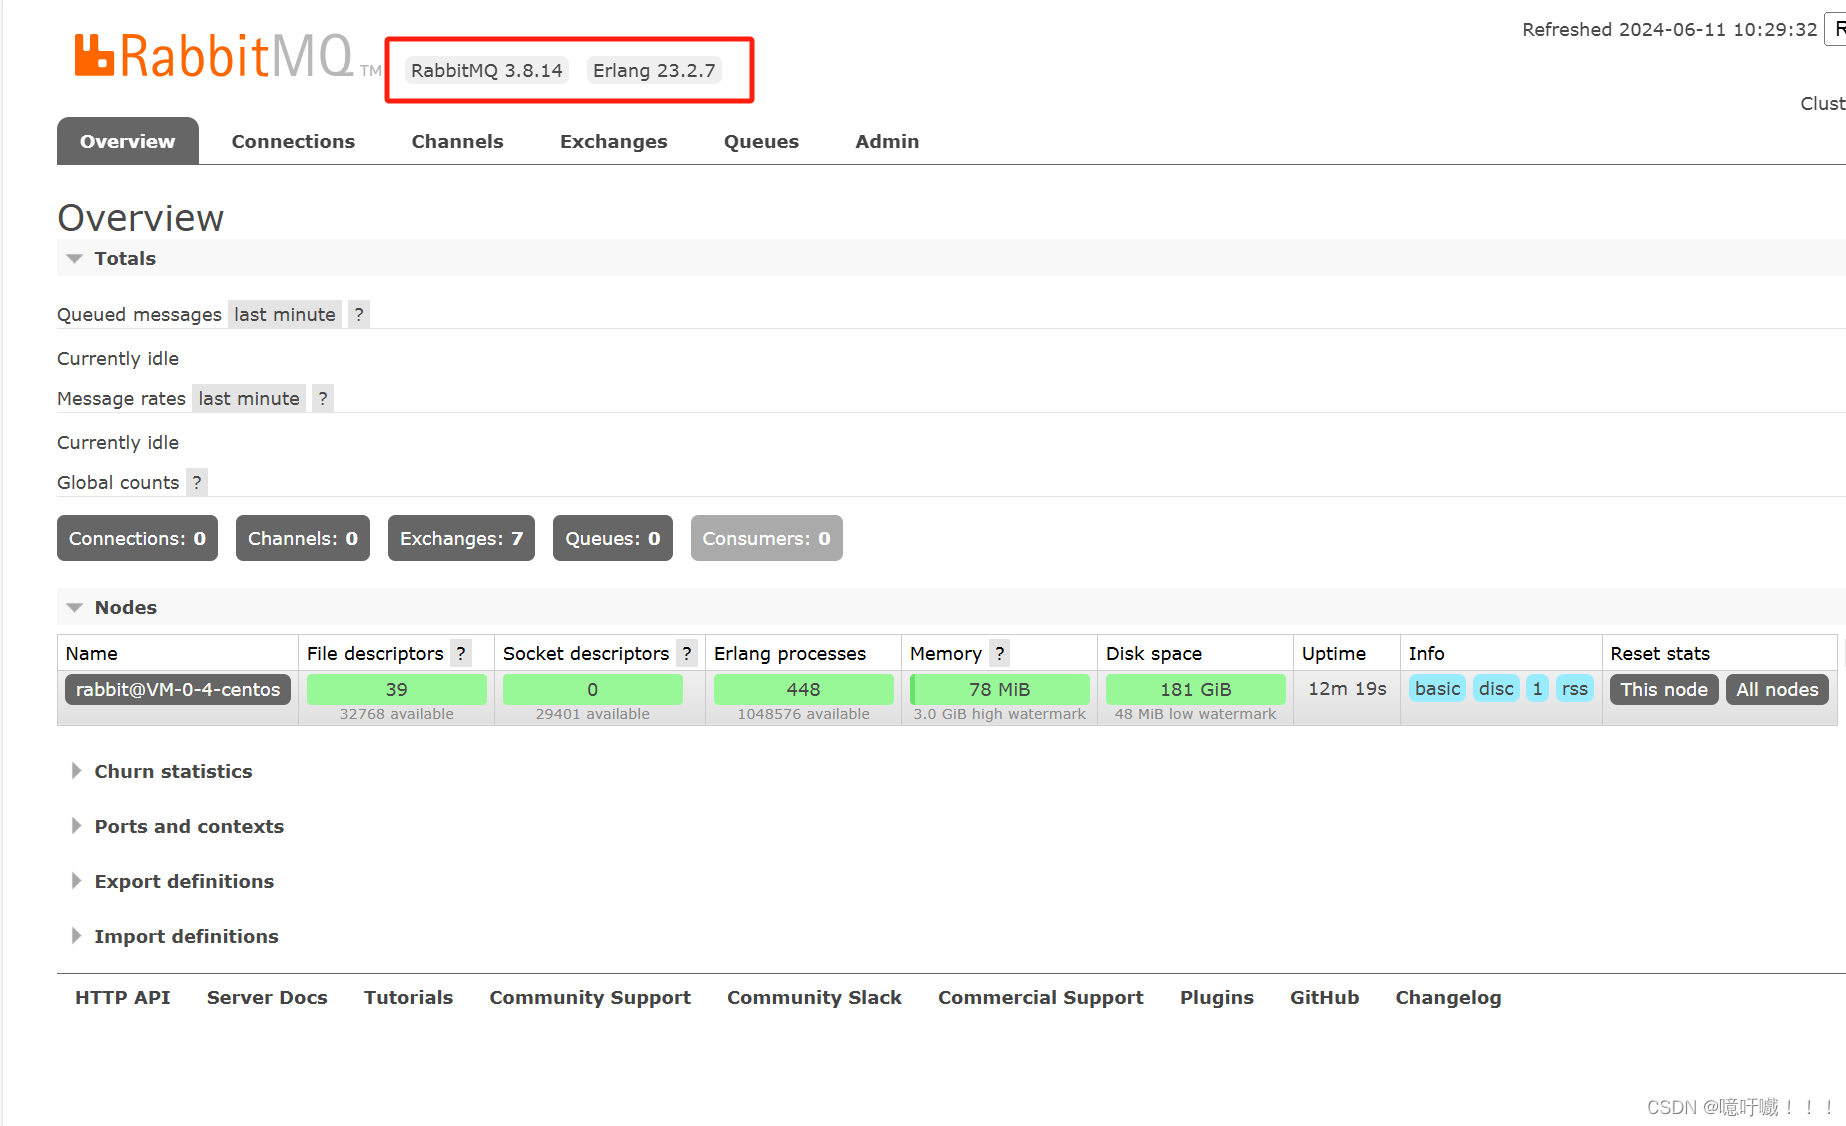Open Socket descriptors help question mark
This screenshot has width=1846, height=1126.
coord(687,653)
